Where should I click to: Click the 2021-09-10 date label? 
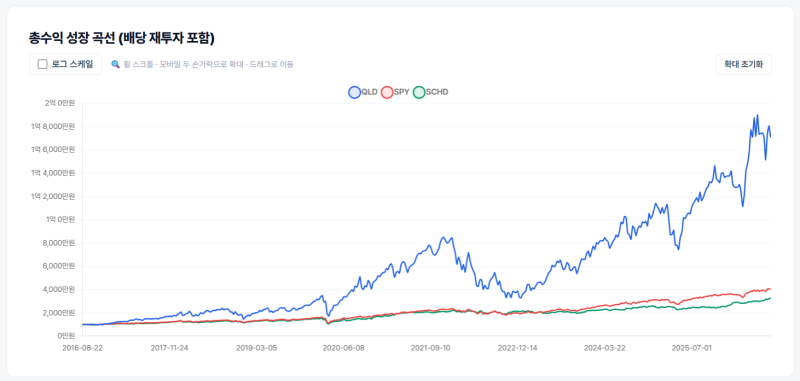[x=431, y=348]
